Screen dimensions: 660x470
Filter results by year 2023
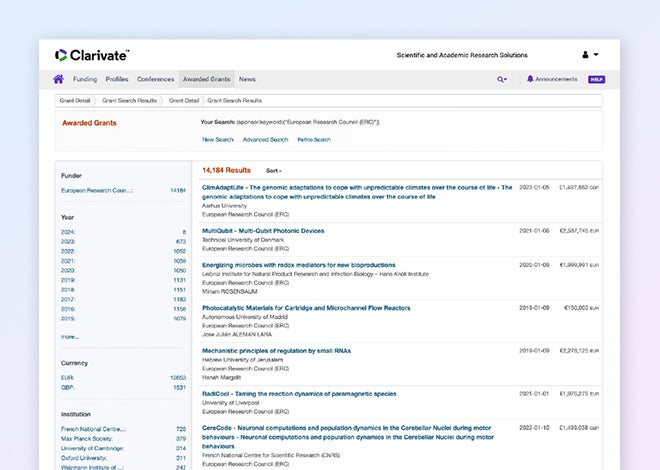tap(68, 241)
